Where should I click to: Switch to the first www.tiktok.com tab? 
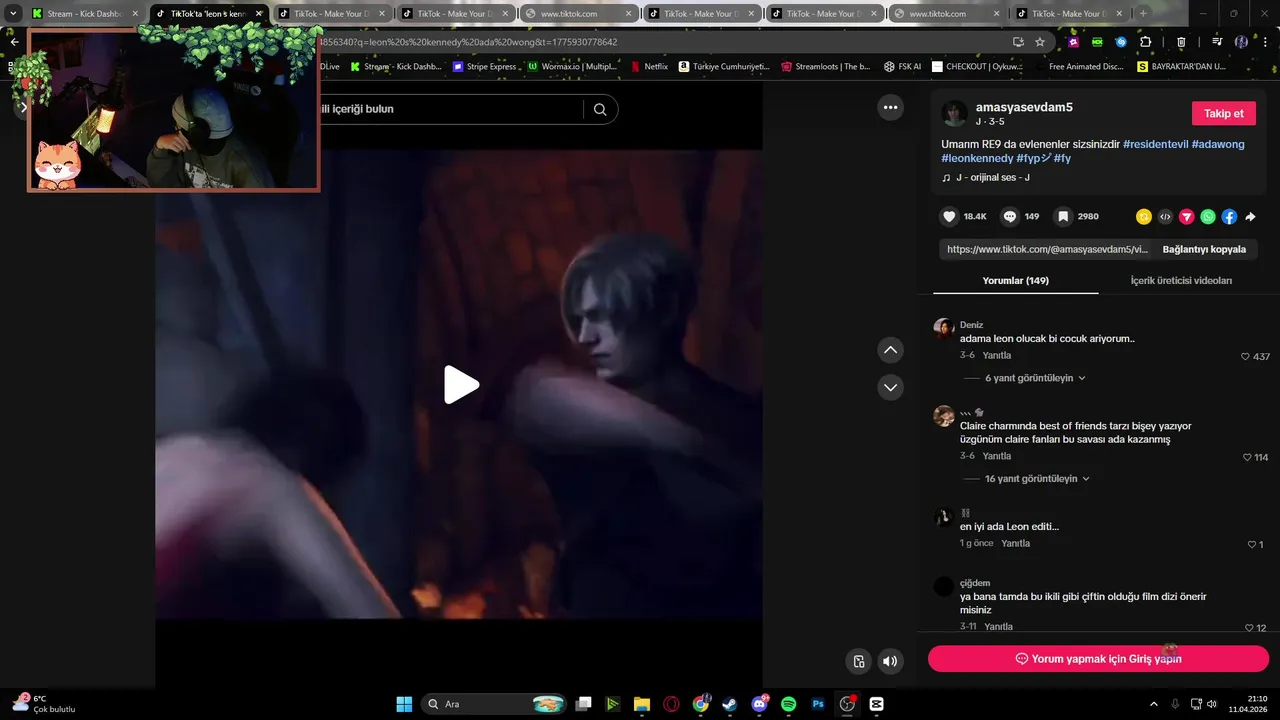click(x=578, y=14)
